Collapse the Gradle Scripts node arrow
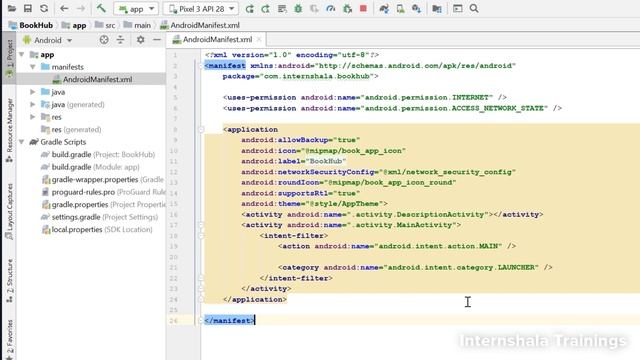This screenshot has height=360, width=640. (x=22, y=142)
